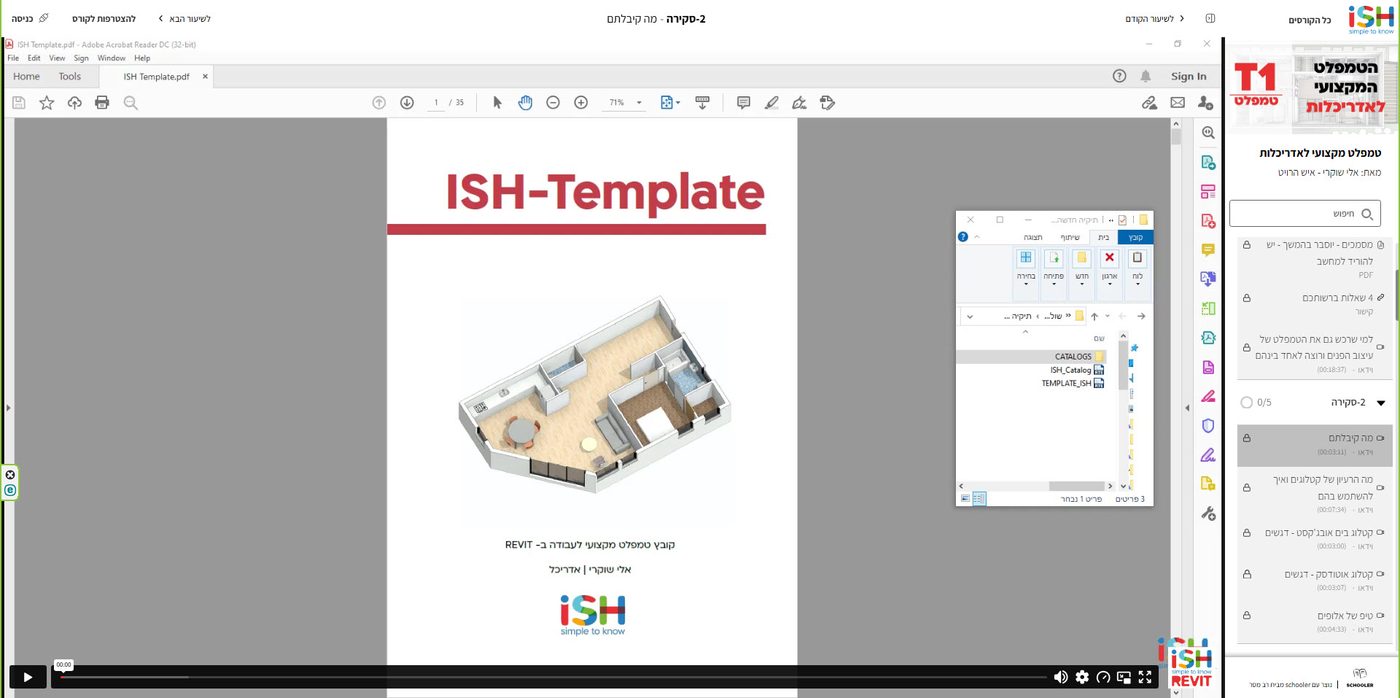Play the lesson video
The height and width of the screenshot is (698, 1400).
pyautogui.click(x=27, y=677)
